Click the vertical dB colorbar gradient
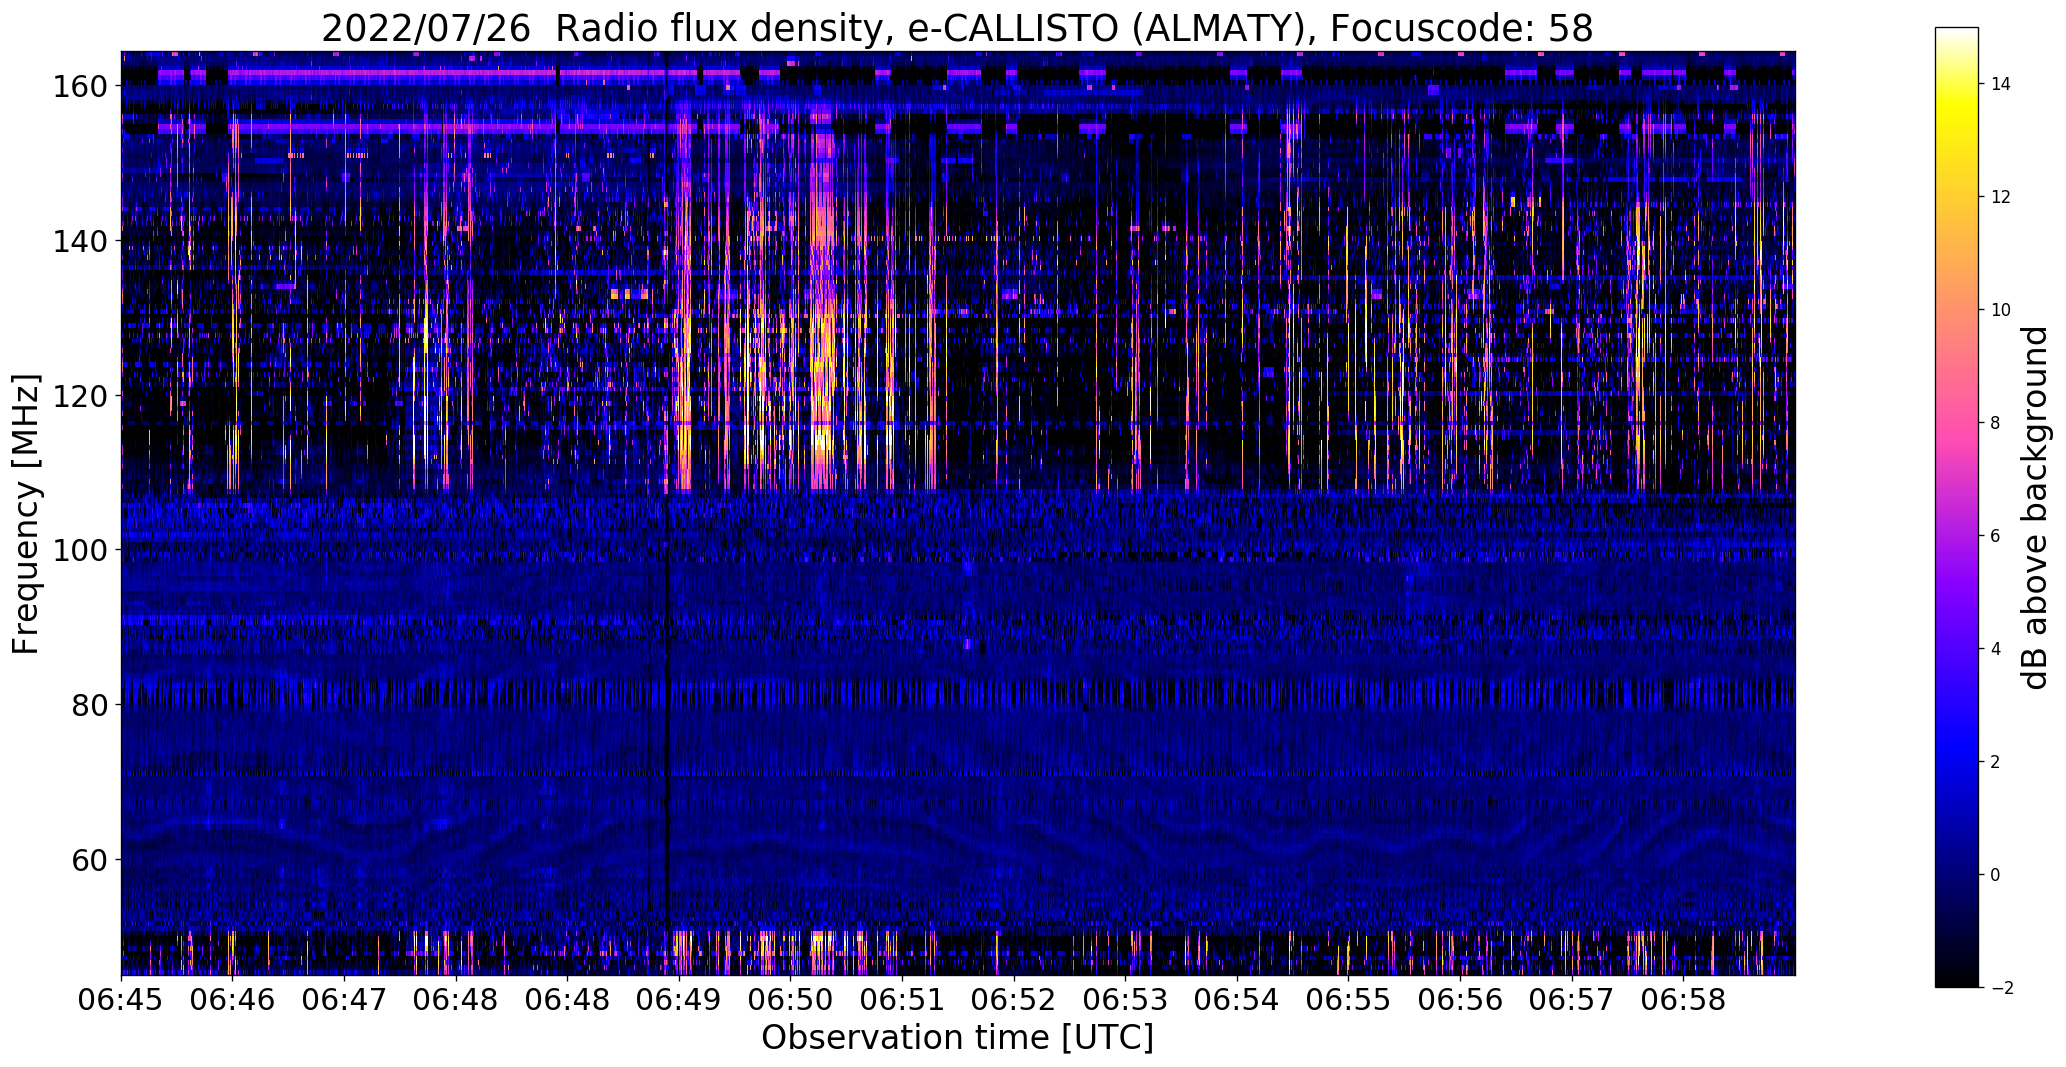This screenshot has height=1067, width=2066. (1957, 507)
